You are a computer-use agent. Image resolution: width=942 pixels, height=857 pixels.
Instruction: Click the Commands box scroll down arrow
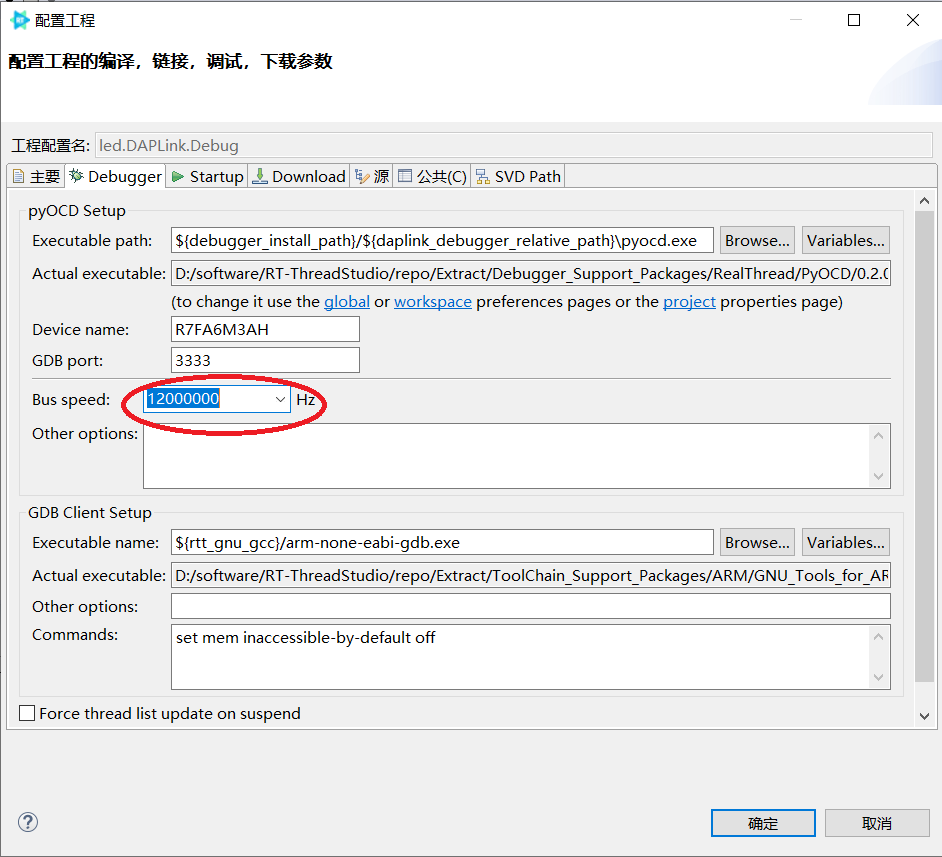coord(878,677)
